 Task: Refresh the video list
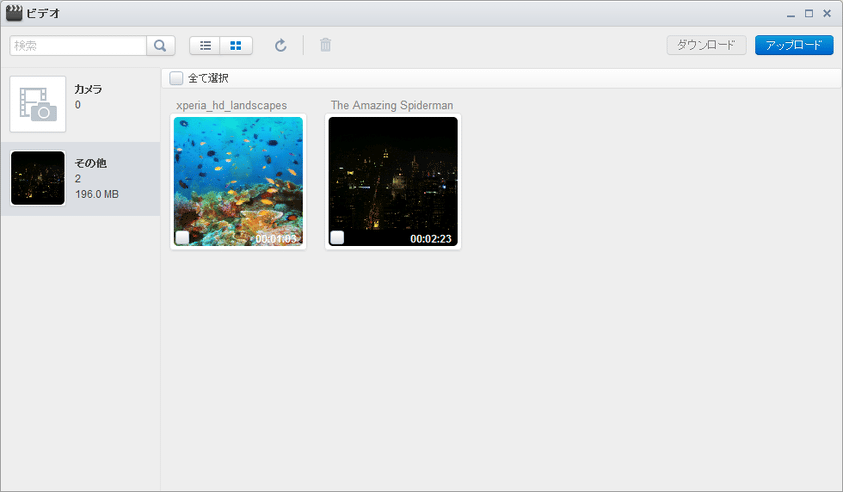tap(281, 45)
